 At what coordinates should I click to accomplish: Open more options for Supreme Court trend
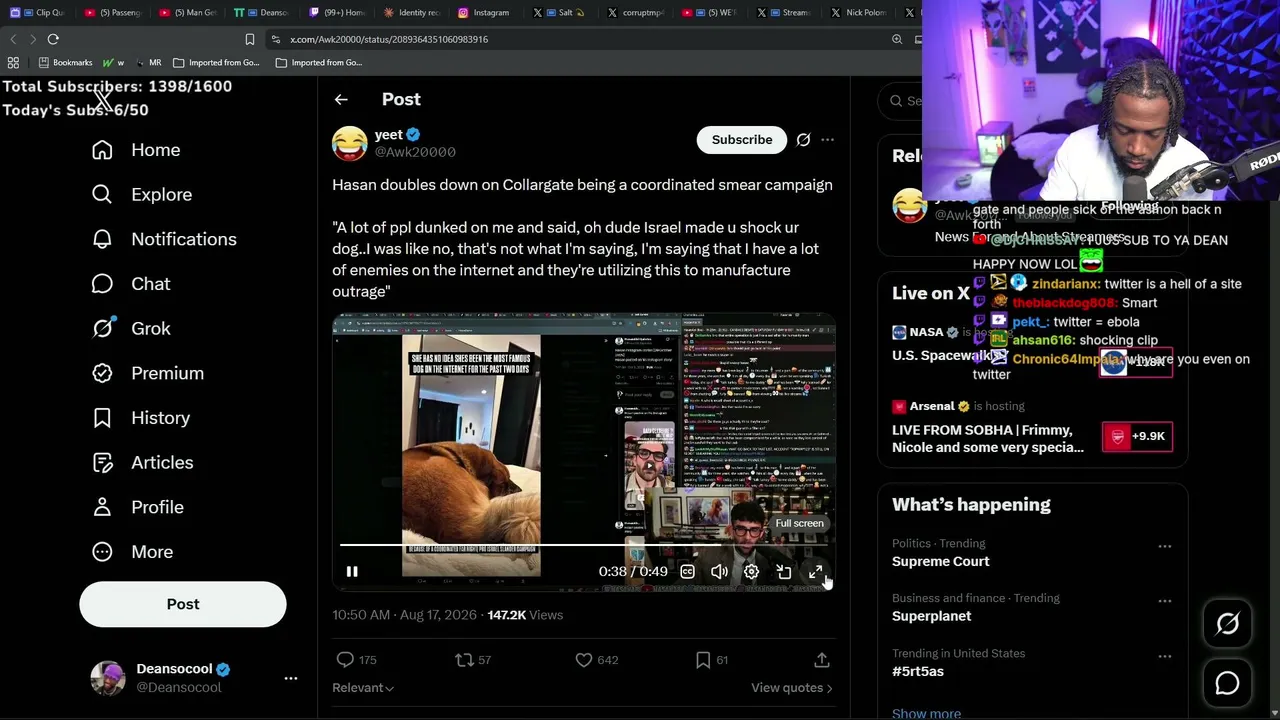(x=1165, y=546)
